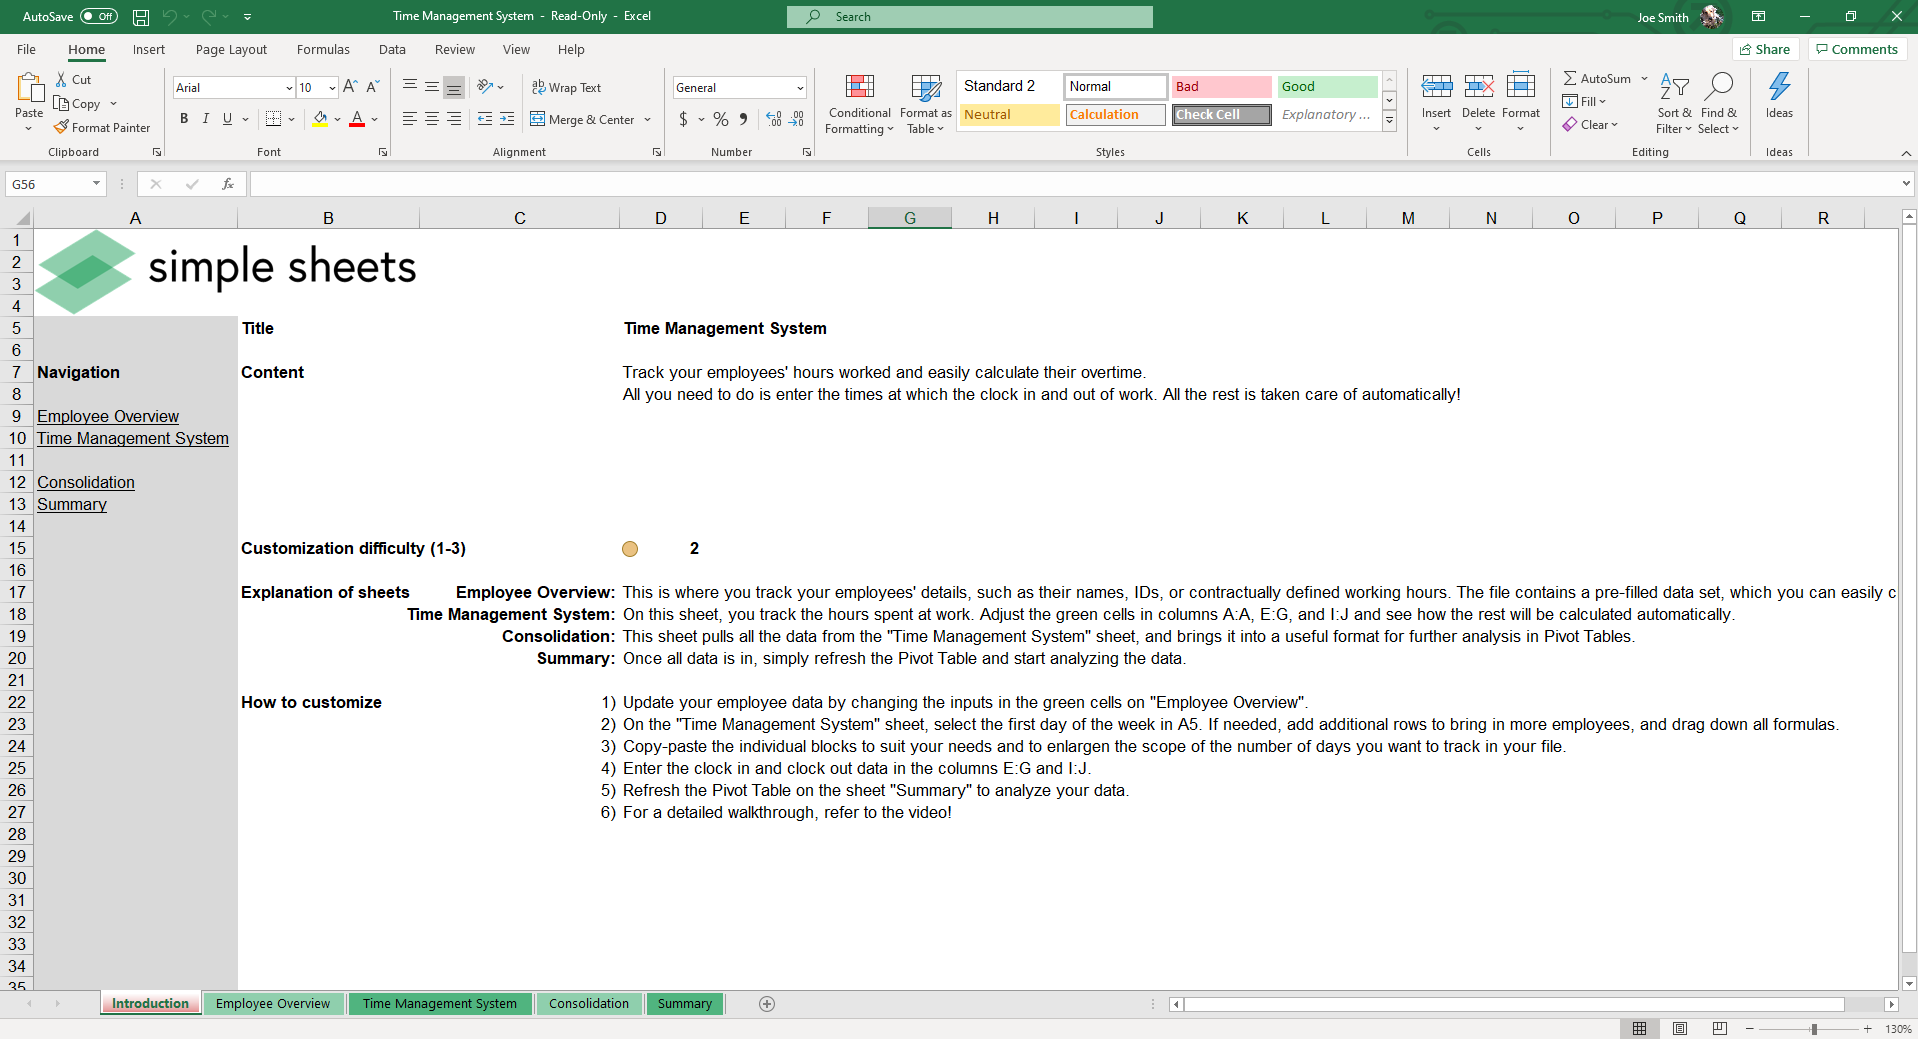This screenshot has height=1039, width=1918.
Task: Follow the Employee Overview navigation link
Action: 108,417
